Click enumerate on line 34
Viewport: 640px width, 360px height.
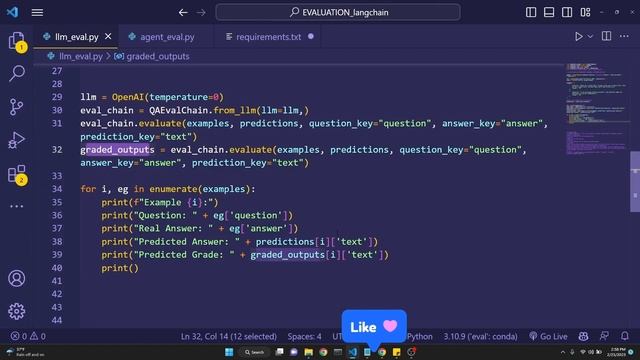pyautogui.click(x=173, y=189)
